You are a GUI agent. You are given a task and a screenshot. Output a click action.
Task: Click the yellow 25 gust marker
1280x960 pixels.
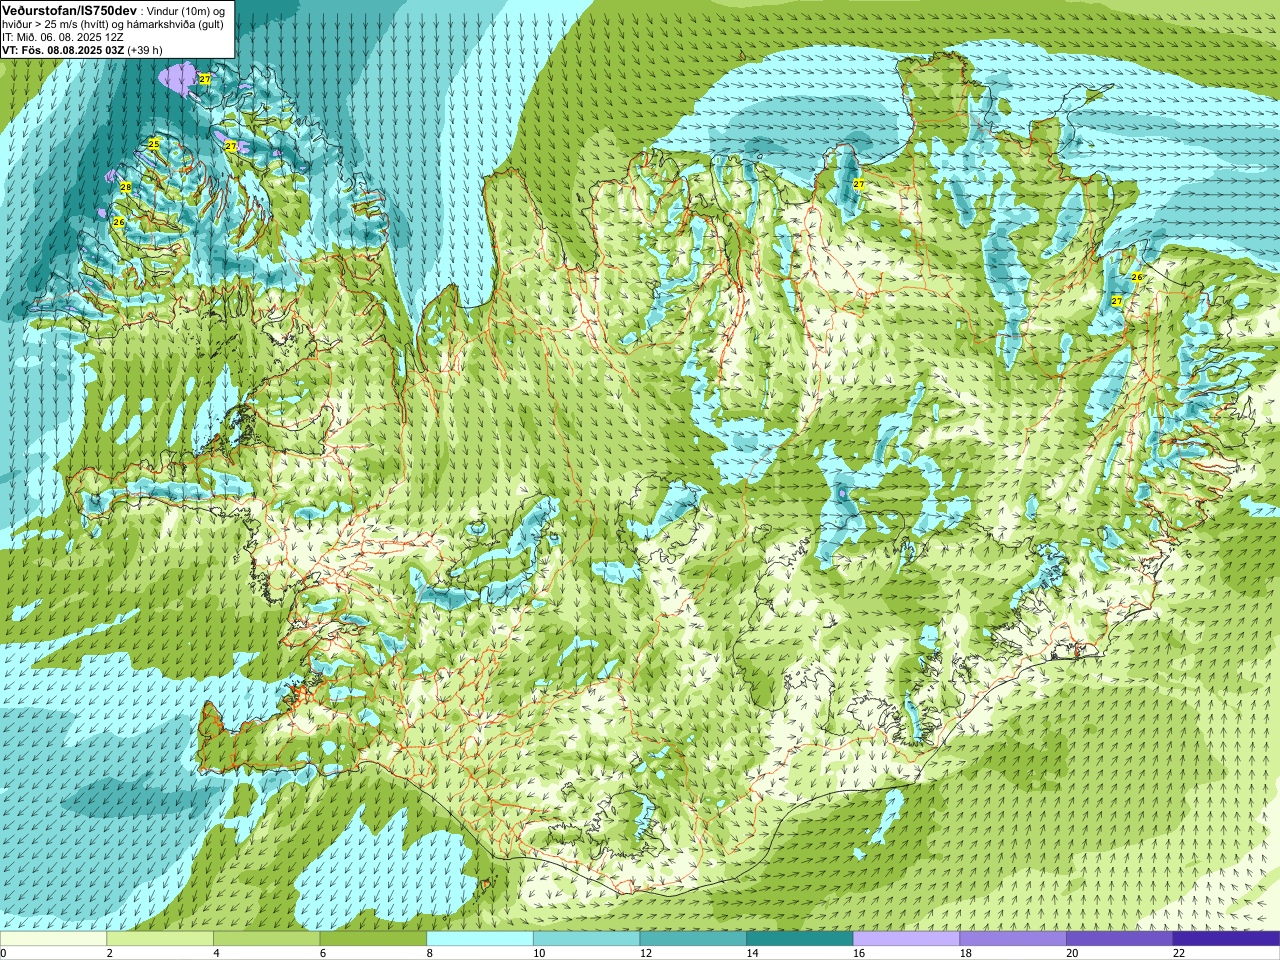coord(153,144)
